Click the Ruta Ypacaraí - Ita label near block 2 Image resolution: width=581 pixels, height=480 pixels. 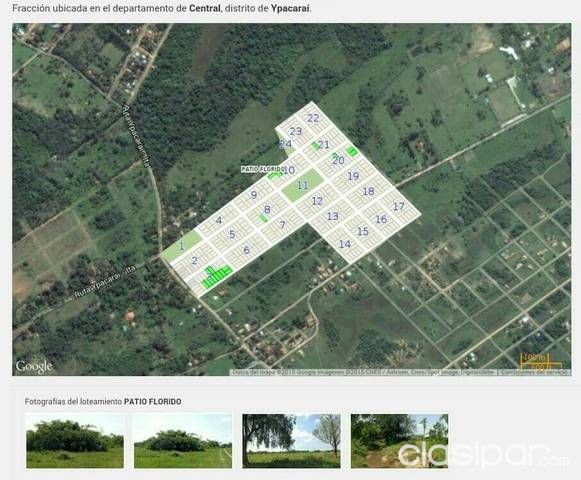point(105,282)
